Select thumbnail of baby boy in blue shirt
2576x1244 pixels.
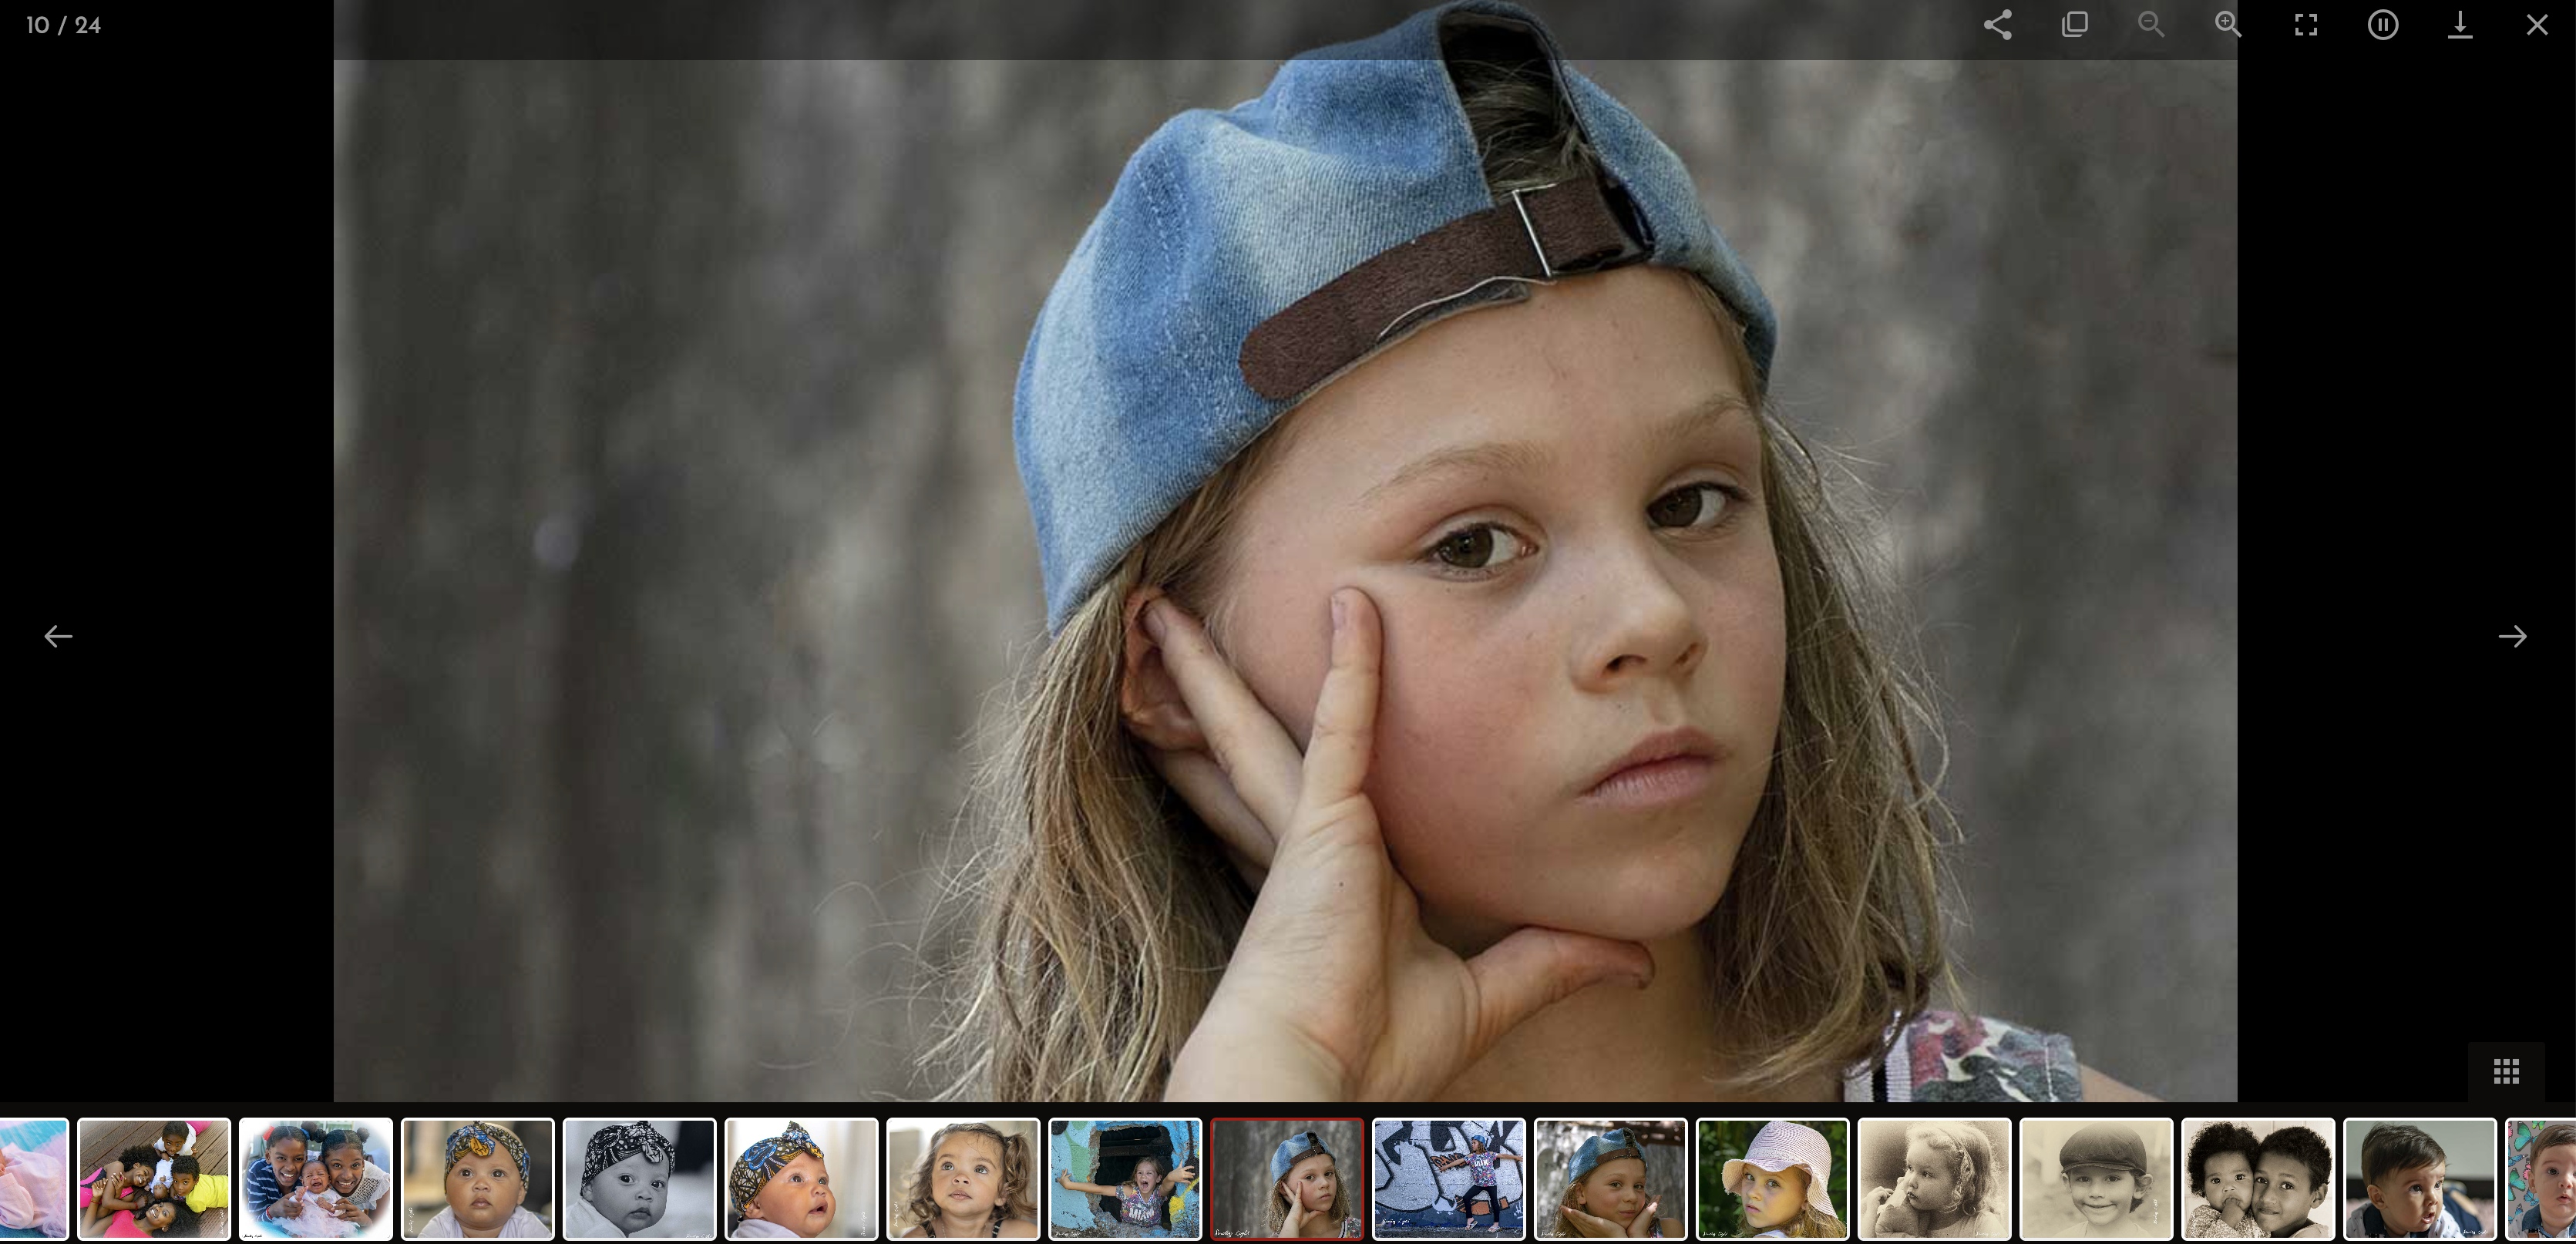click(2421, 1179)
